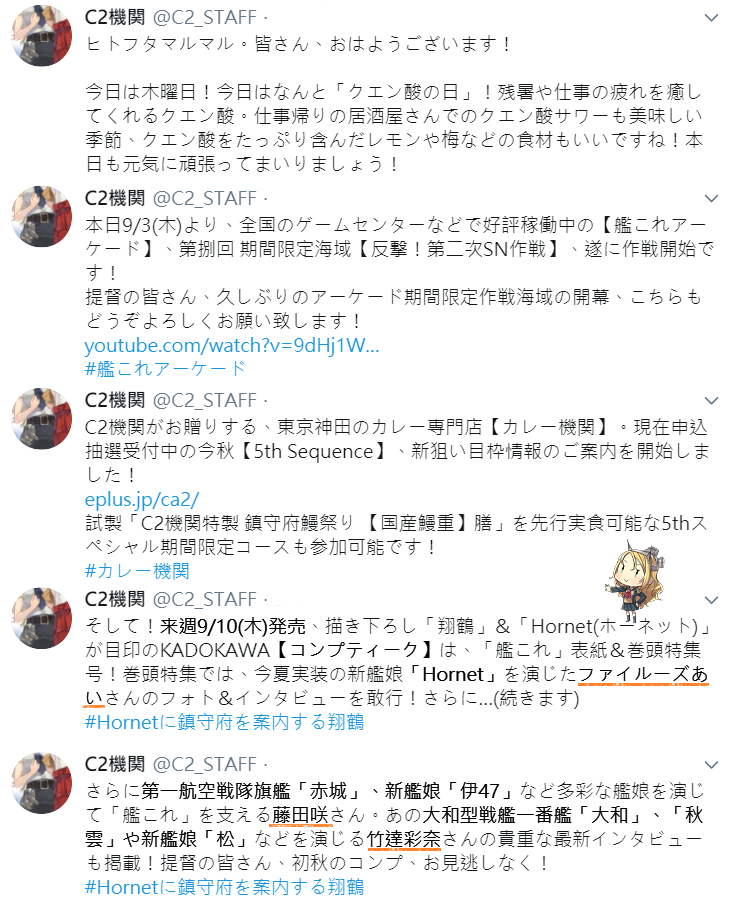Expand the arcade tweet's chevron menu

point(711,199)
